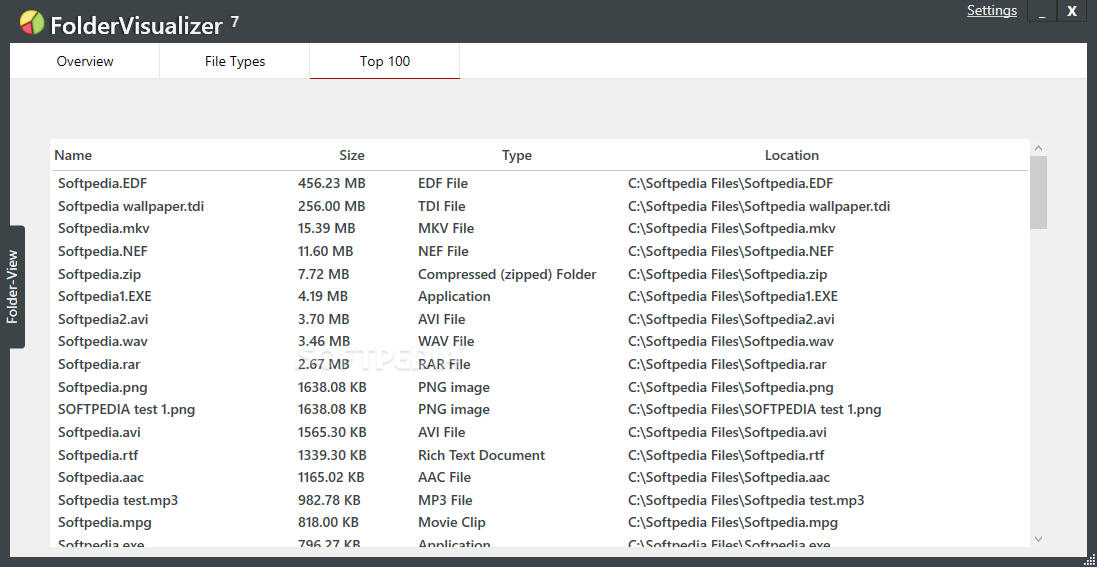Image resolution: width=1097 pixels, height=567 pixels.
Task: Switch to the Overview tab
Action: click(85, 61)
